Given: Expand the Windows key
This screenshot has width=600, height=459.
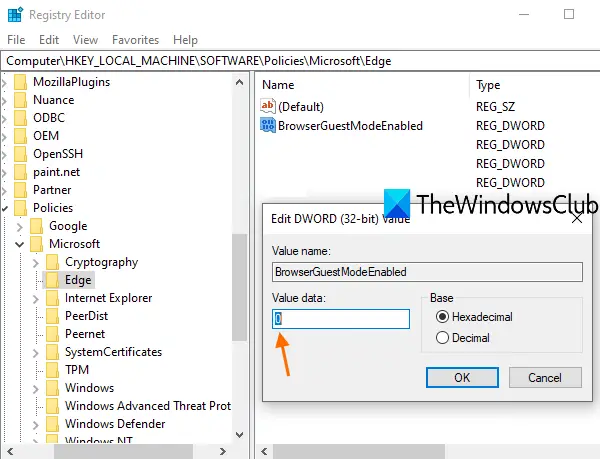Looking at the screenshot, I should point(36,388).
